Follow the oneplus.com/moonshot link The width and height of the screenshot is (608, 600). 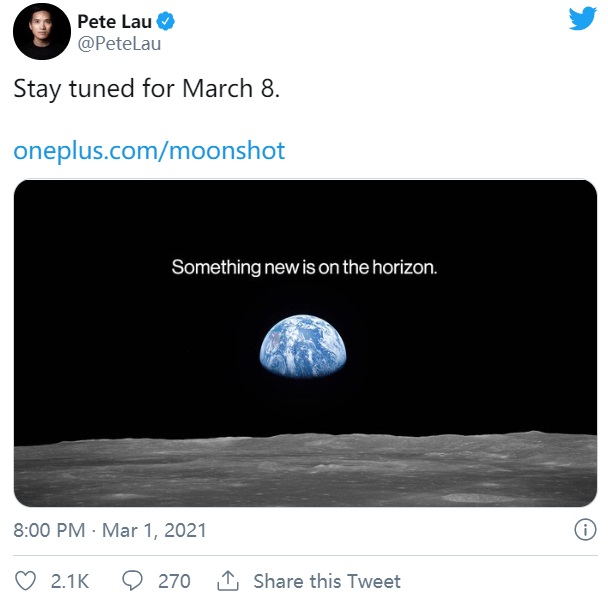pyautogui.click(x=149, y=150)
